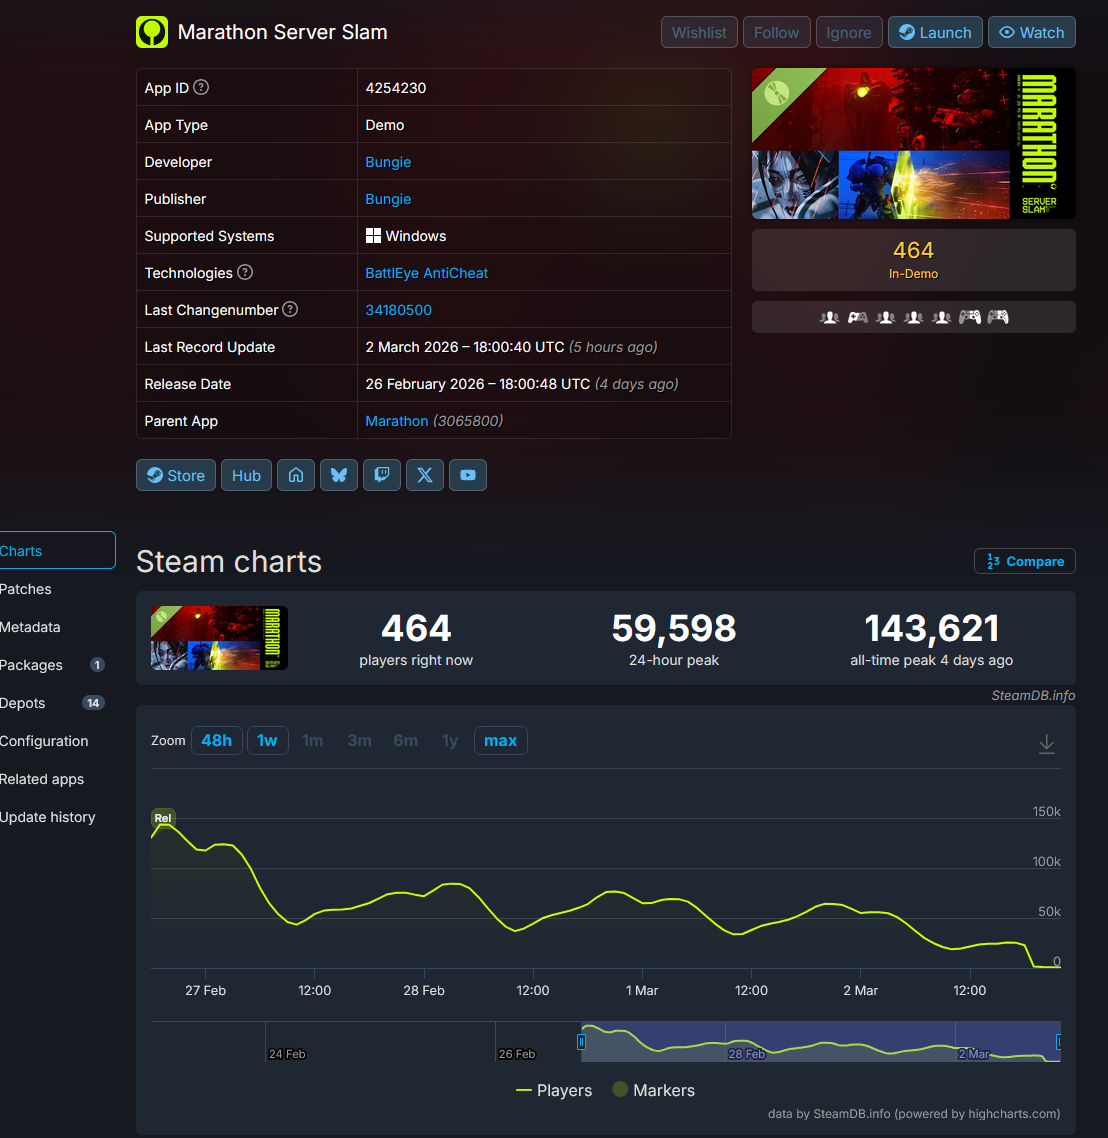The height and width of the screenshot is (1138, 1108).
Task: Set chart zoom to 1m
Action: point(313,740)
